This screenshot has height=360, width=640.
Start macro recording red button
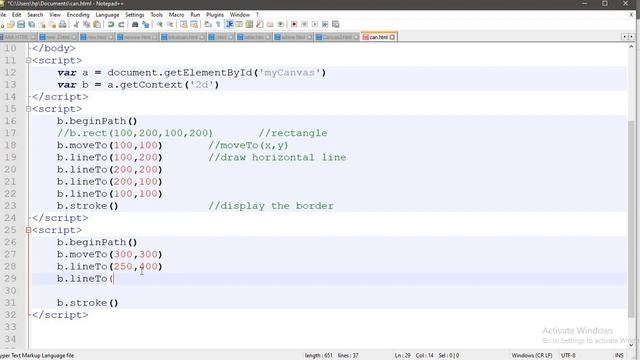click(x=294, y=24)
